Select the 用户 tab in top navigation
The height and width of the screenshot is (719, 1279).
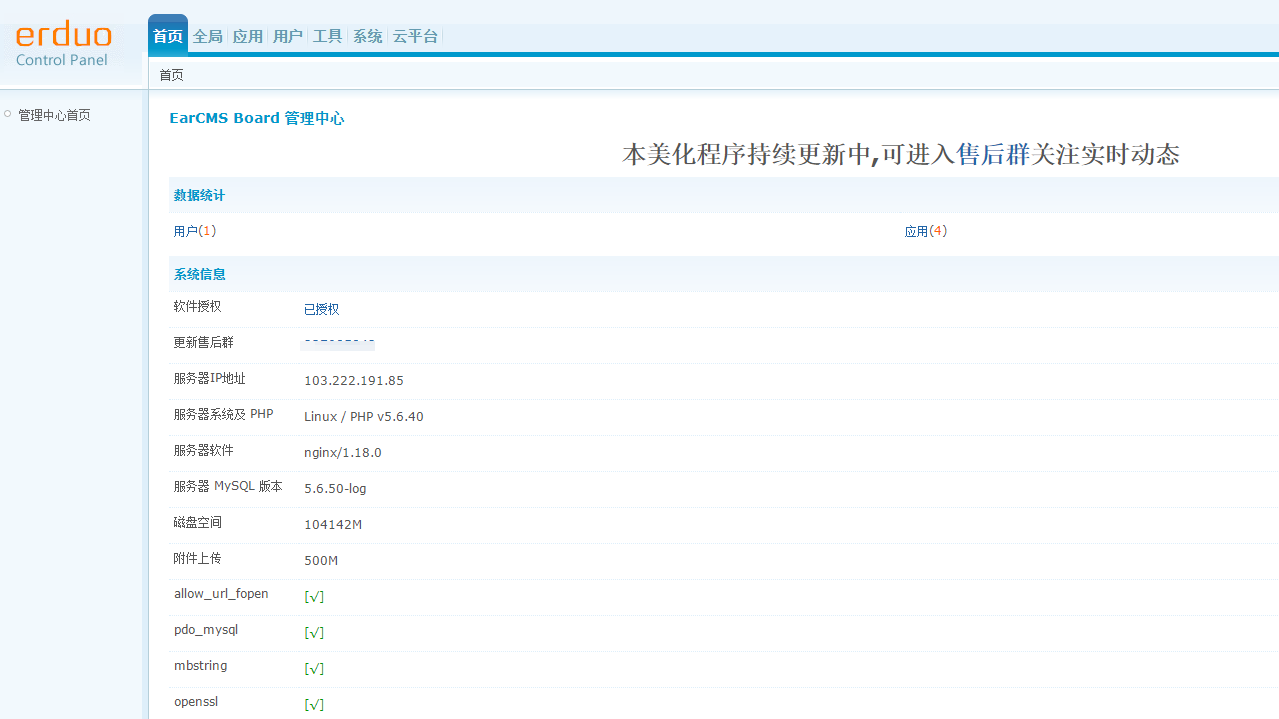(x=288, y=36)
